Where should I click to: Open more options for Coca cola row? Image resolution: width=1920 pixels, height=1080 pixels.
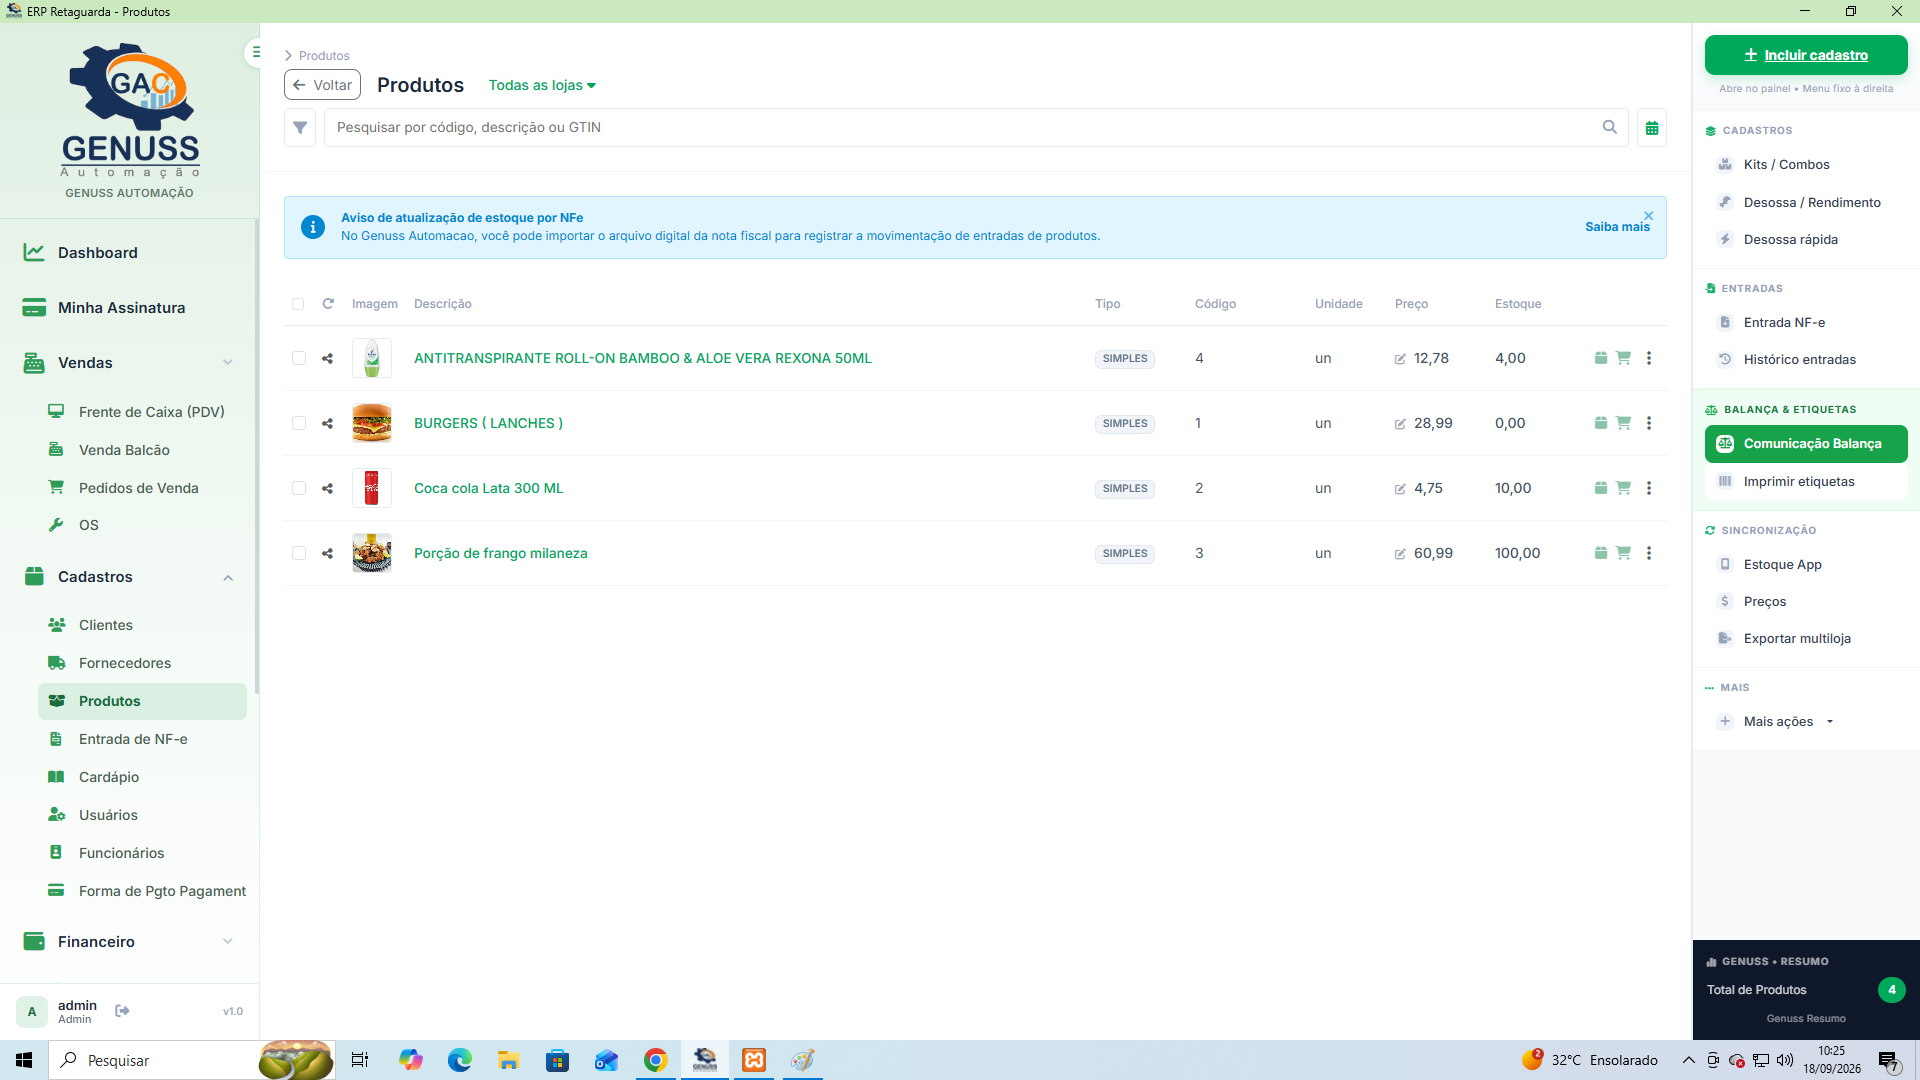tap(1649, 488)
